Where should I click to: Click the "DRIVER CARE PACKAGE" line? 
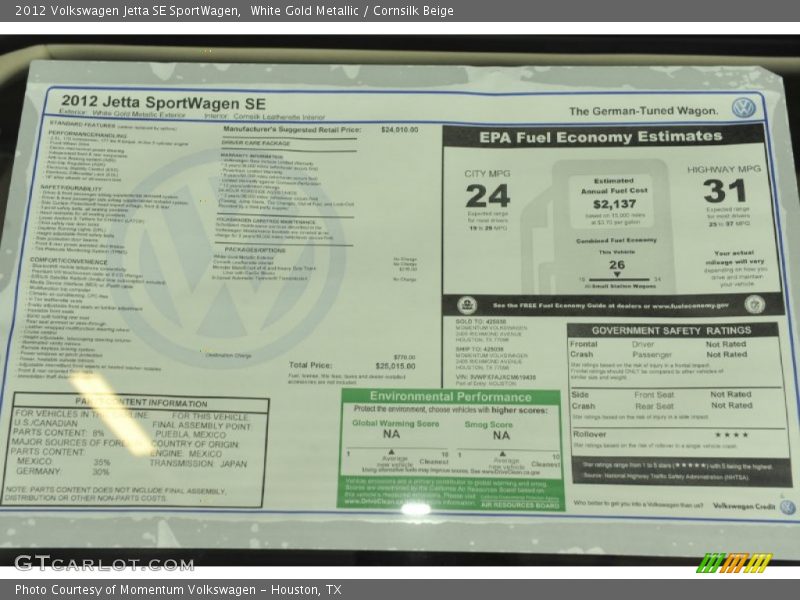click(256, 143)
